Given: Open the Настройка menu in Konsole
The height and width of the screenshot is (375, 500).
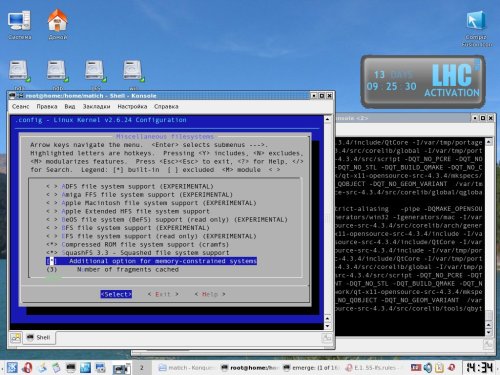Looking at the screenshot, I should coord(132,107).
